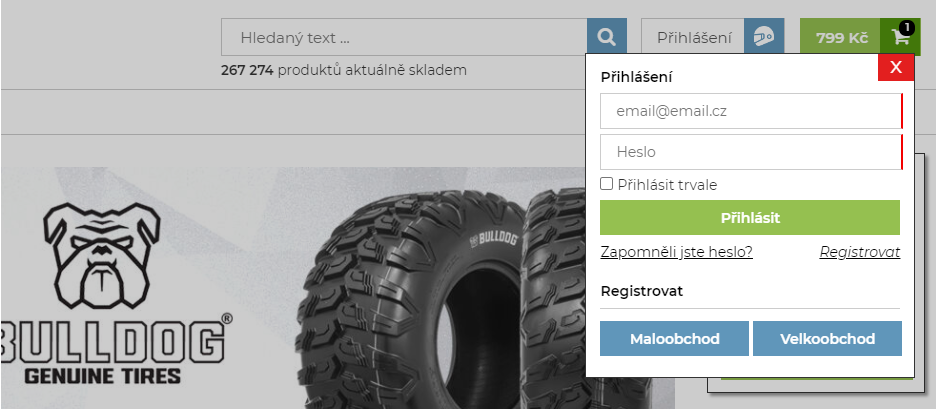
Task: Focus the Hledaný text search field
Action: pyautogui.click(x=404, y=37)
